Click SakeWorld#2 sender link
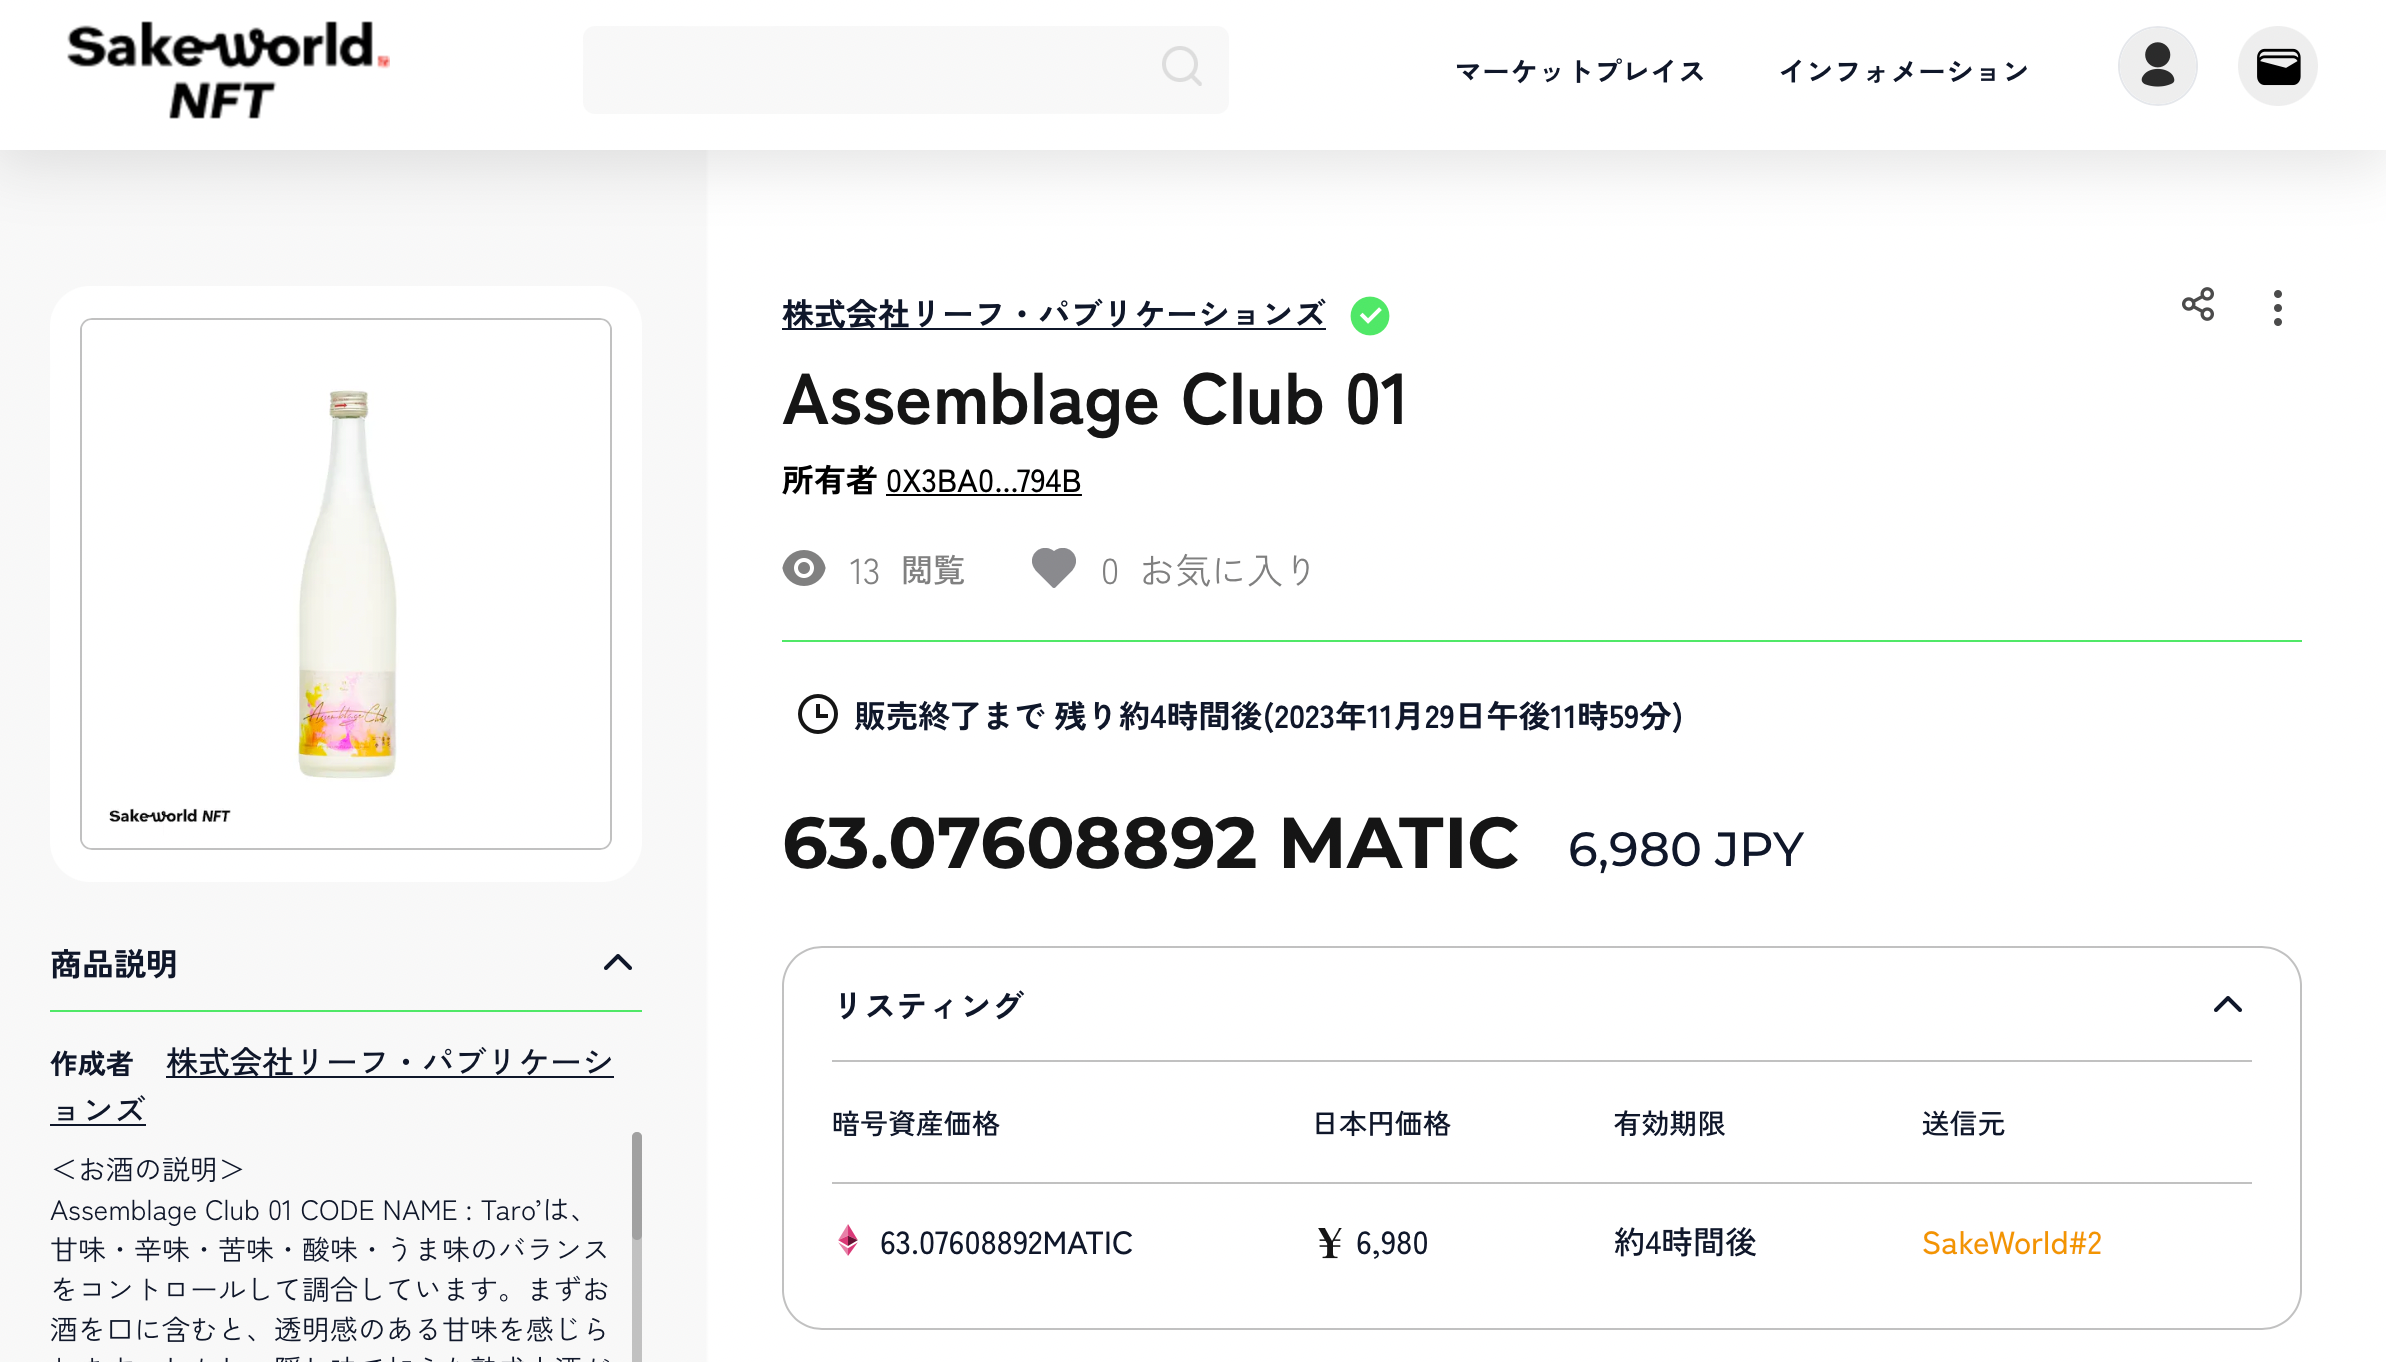2386x1362 pixels. tap(2011, 1243)
